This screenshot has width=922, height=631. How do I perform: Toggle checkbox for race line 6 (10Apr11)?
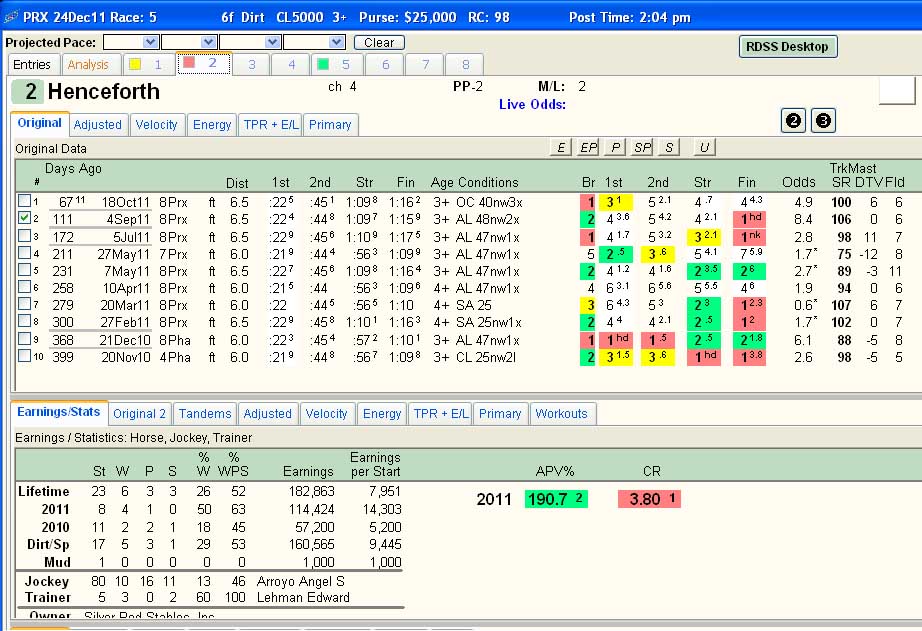coord(24,286)
